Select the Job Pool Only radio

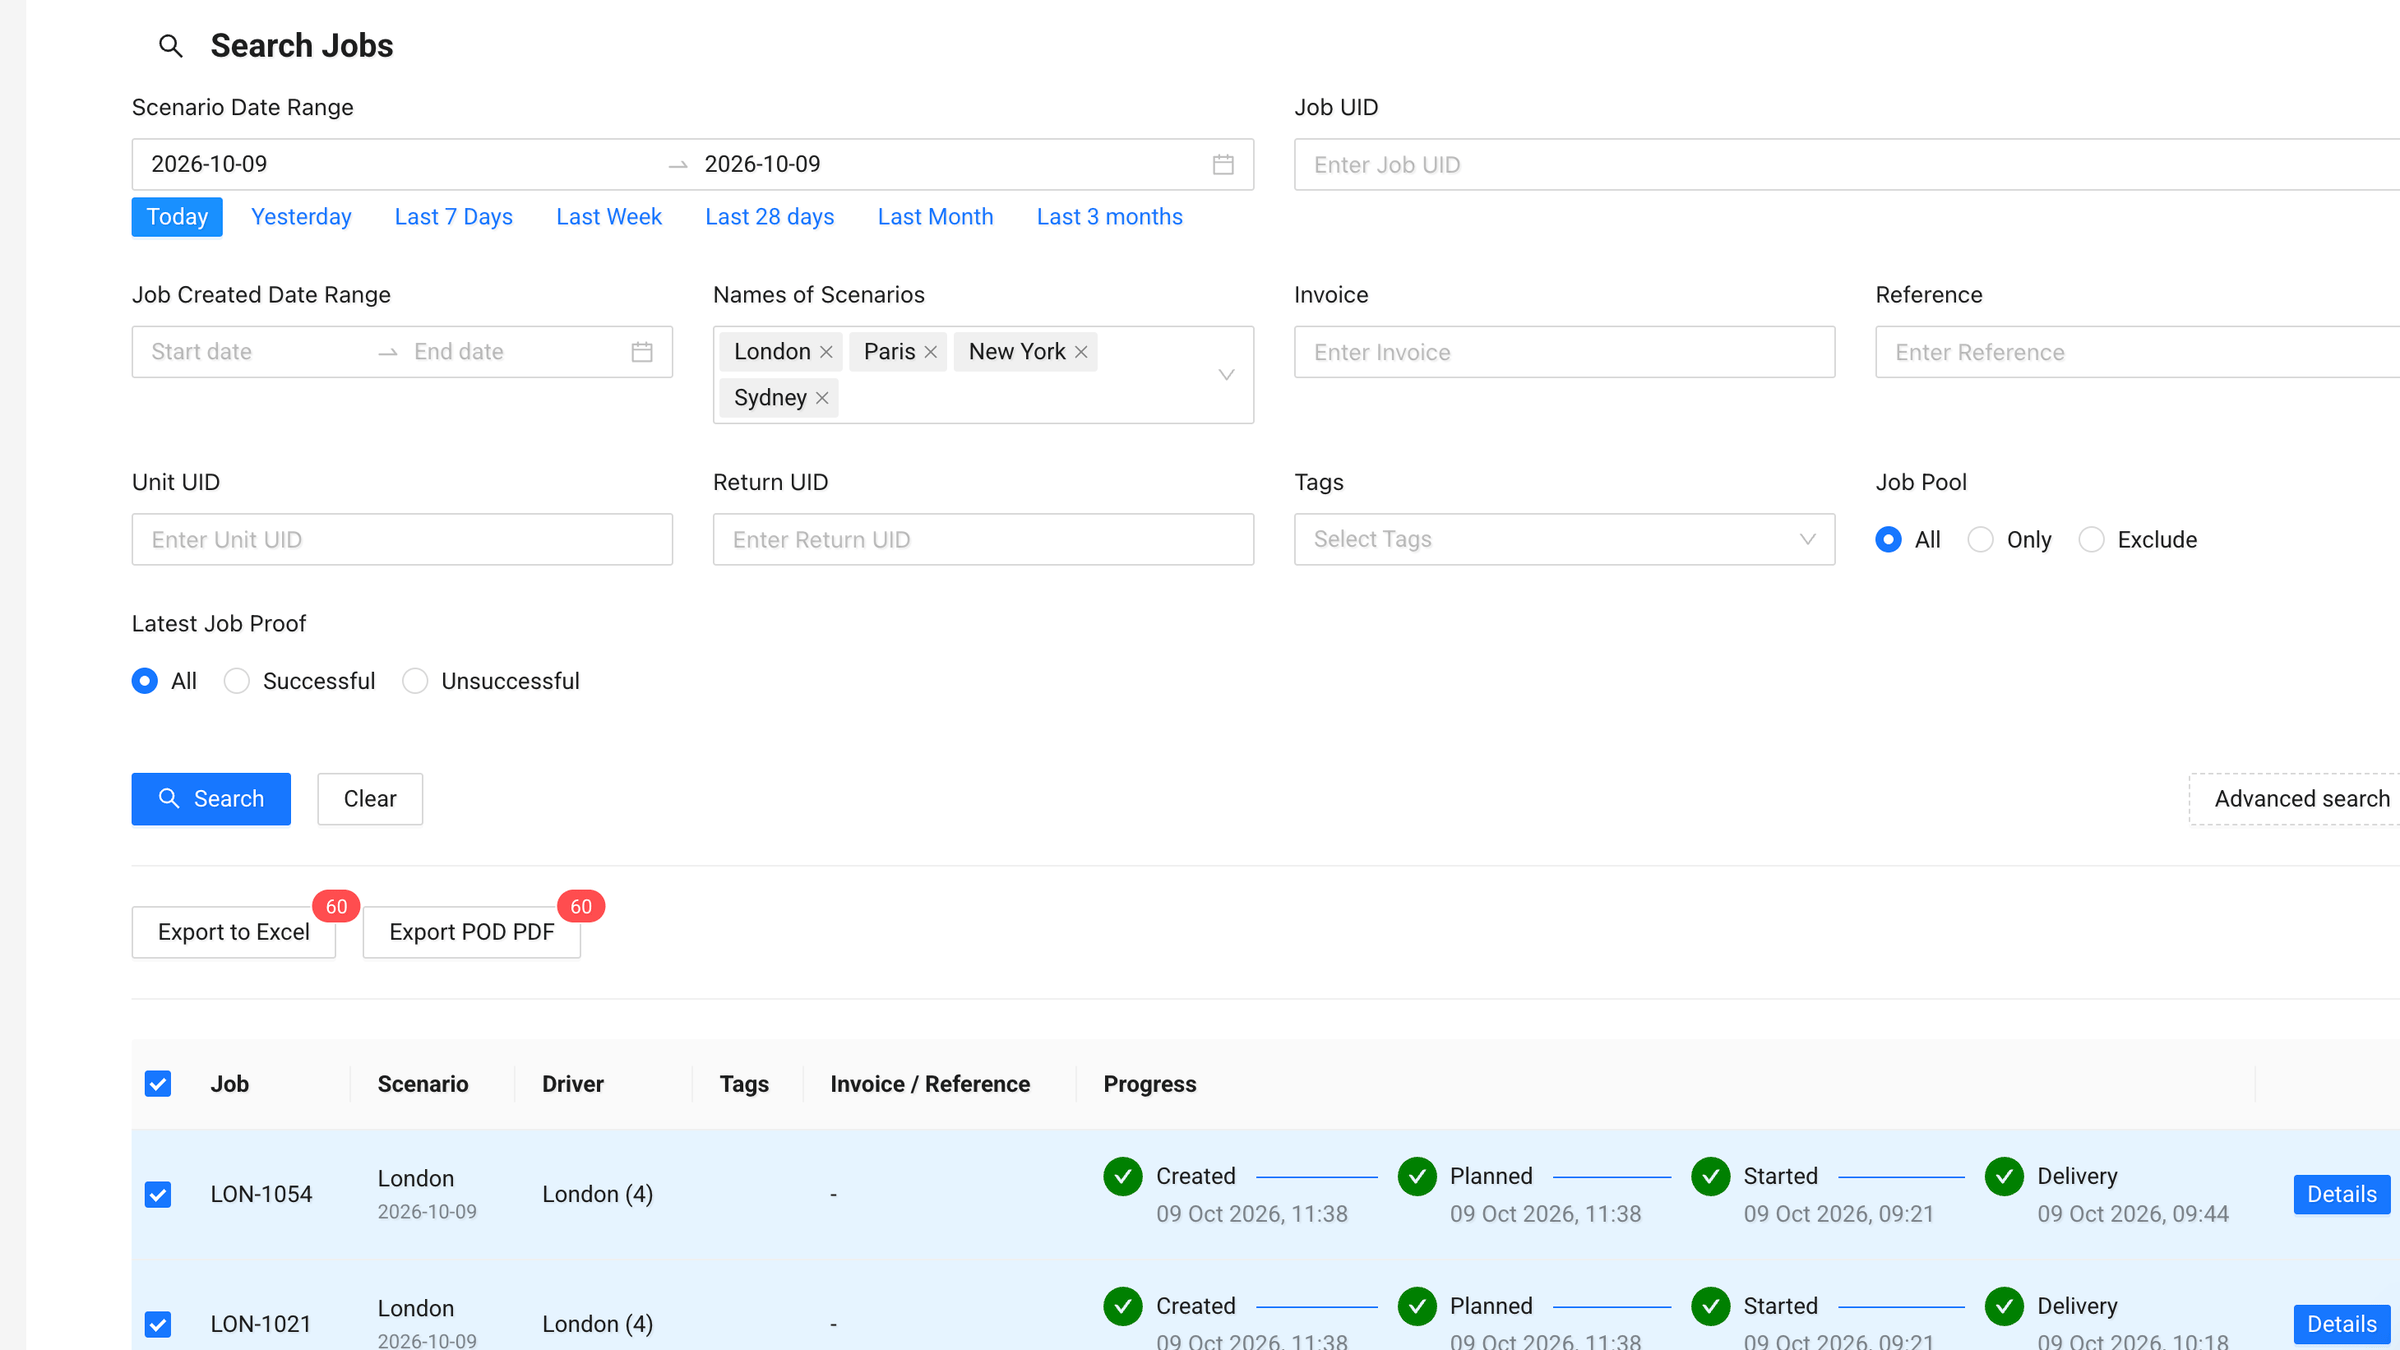coord(1980,540)
